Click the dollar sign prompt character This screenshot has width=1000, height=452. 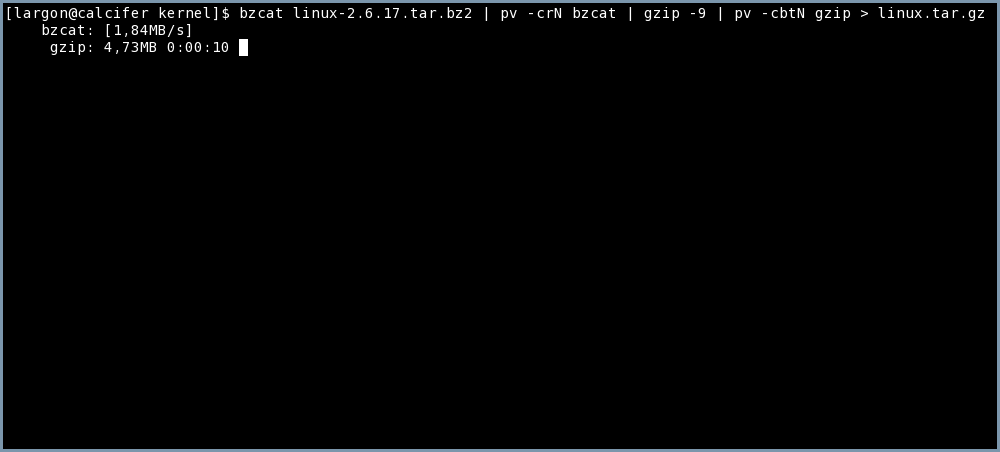click(225, 13)
